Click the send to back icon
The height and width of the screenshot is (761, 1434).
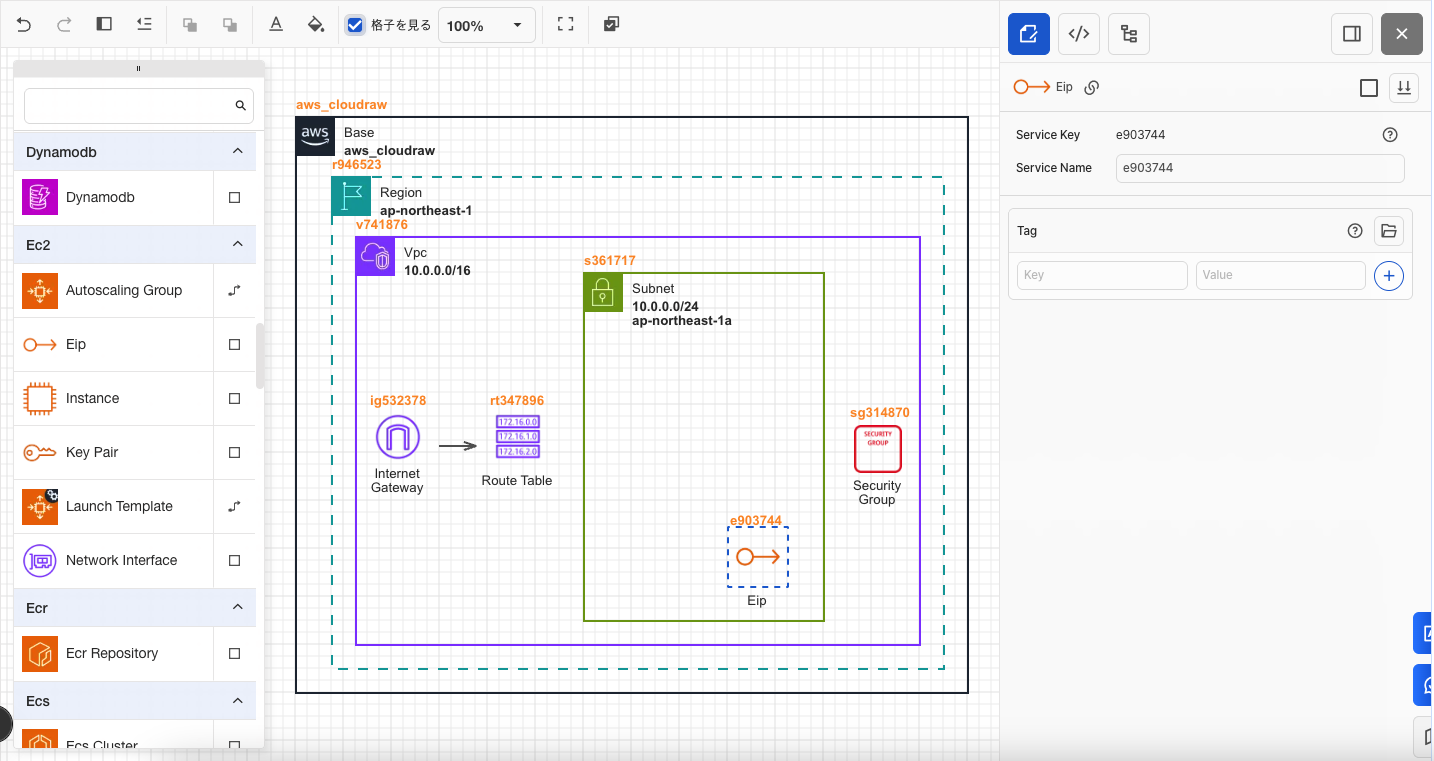229,25
